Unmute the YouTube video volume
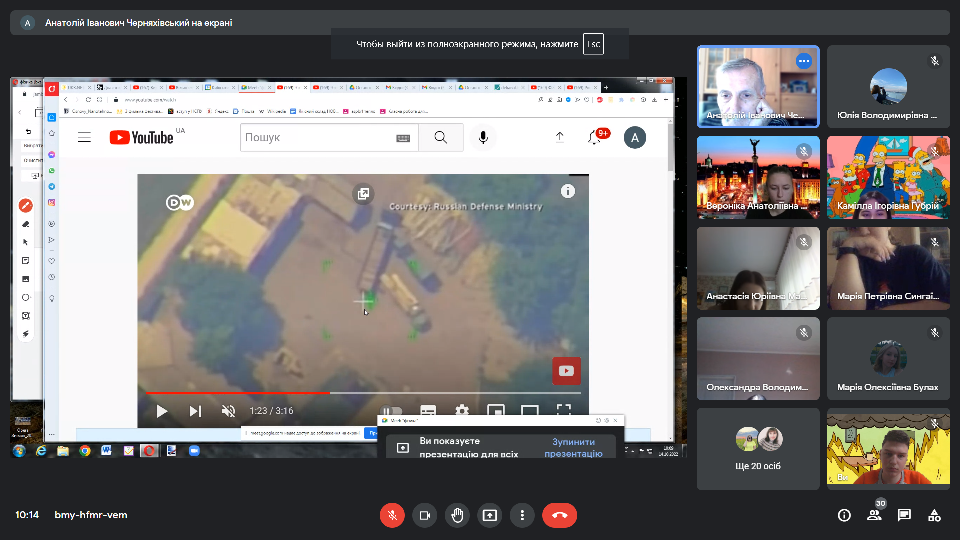 [x=228, y=411]
